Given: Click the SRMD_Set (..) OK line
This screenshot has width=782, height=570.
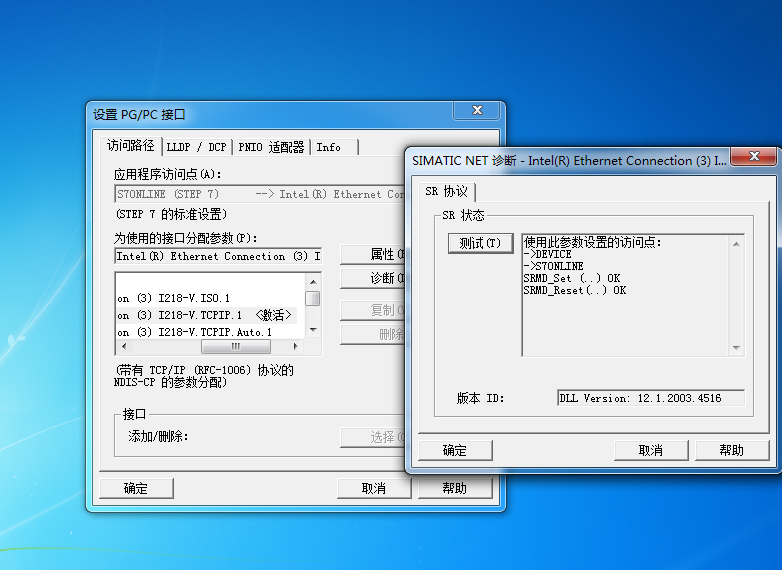Looking at the screenshot, I should tap(572, 278).
